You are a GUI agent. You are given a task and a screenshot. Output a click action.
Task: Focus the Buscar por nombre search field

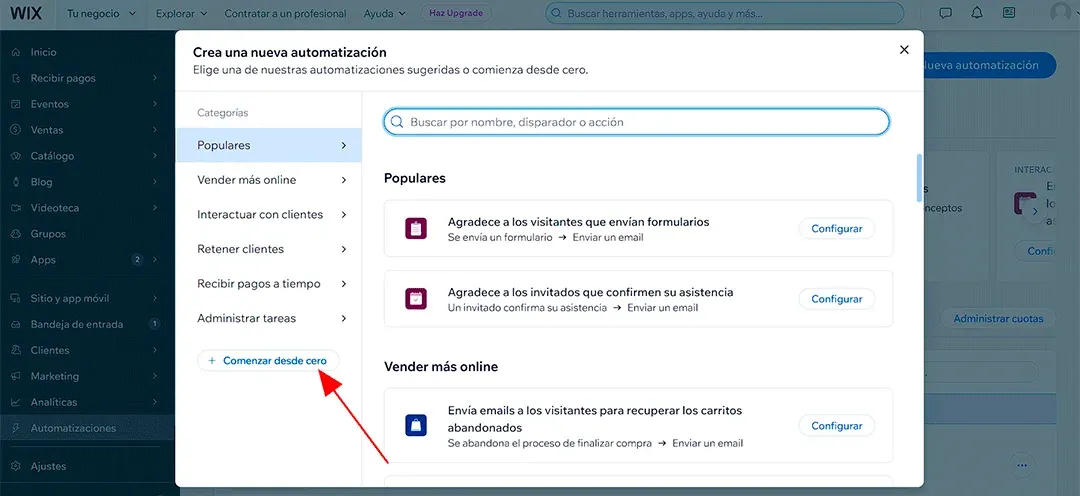(636, 122)
